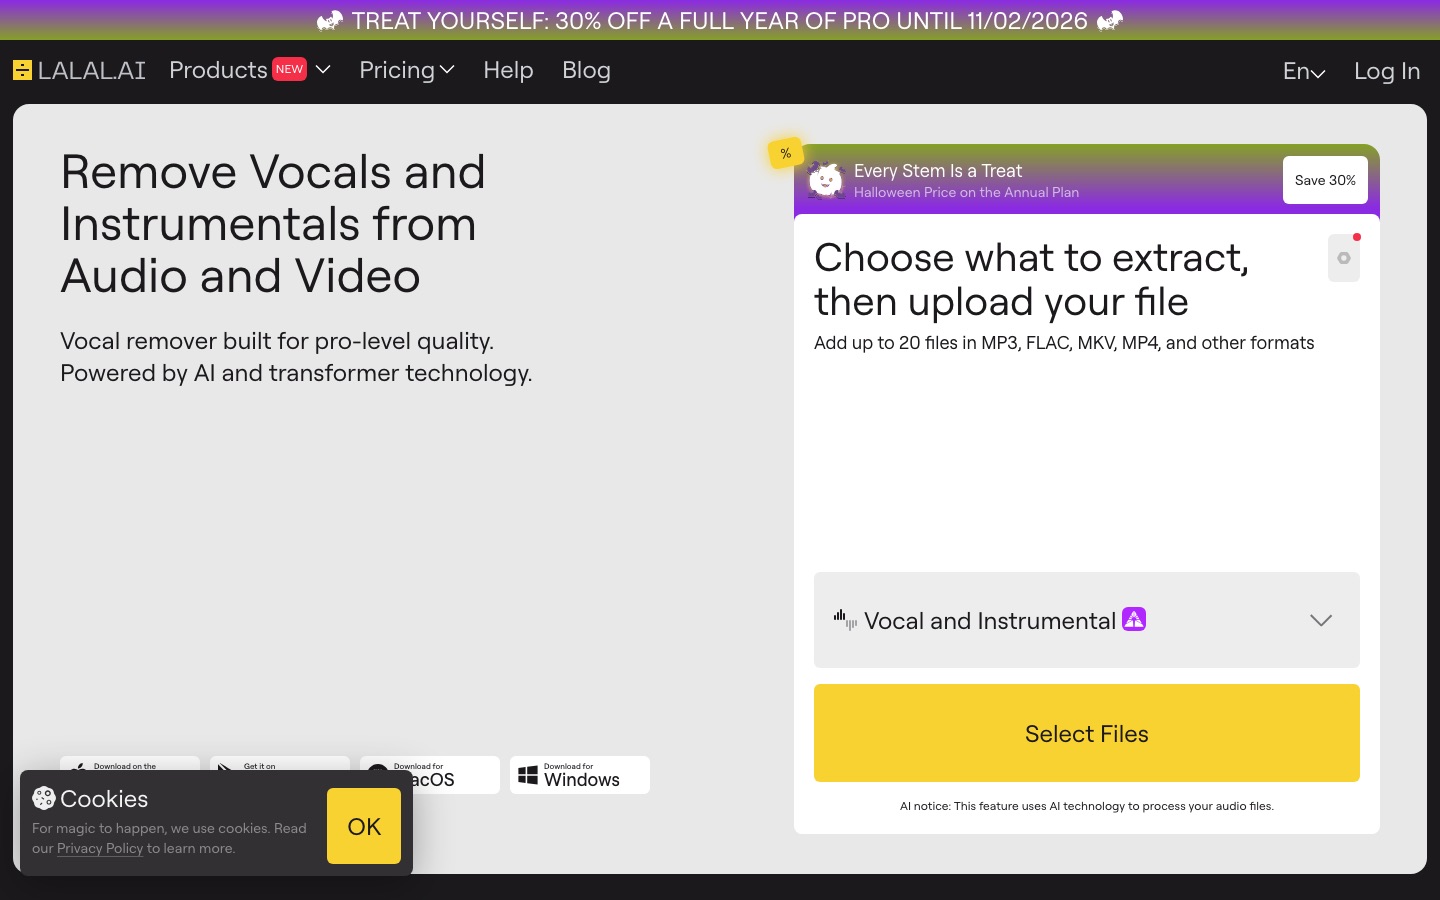Click Log In
The image size is (1440, 900).
[x=1387, y=71]
